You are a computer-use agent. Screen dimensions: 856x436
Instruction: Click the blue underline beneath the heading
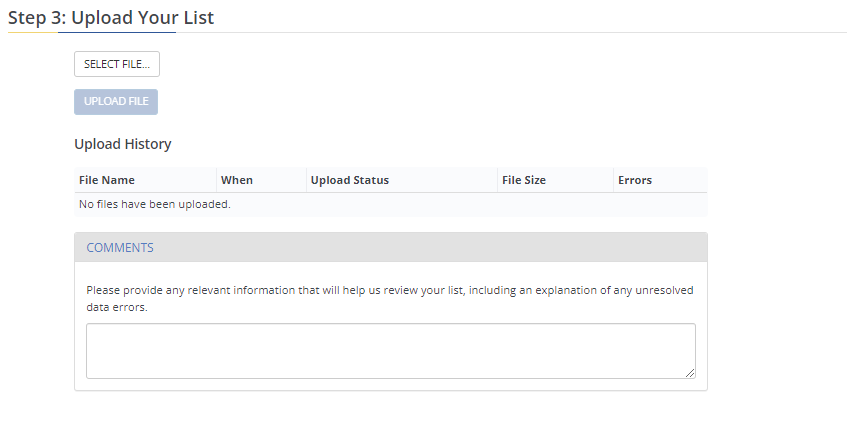(x=116, y=32)
